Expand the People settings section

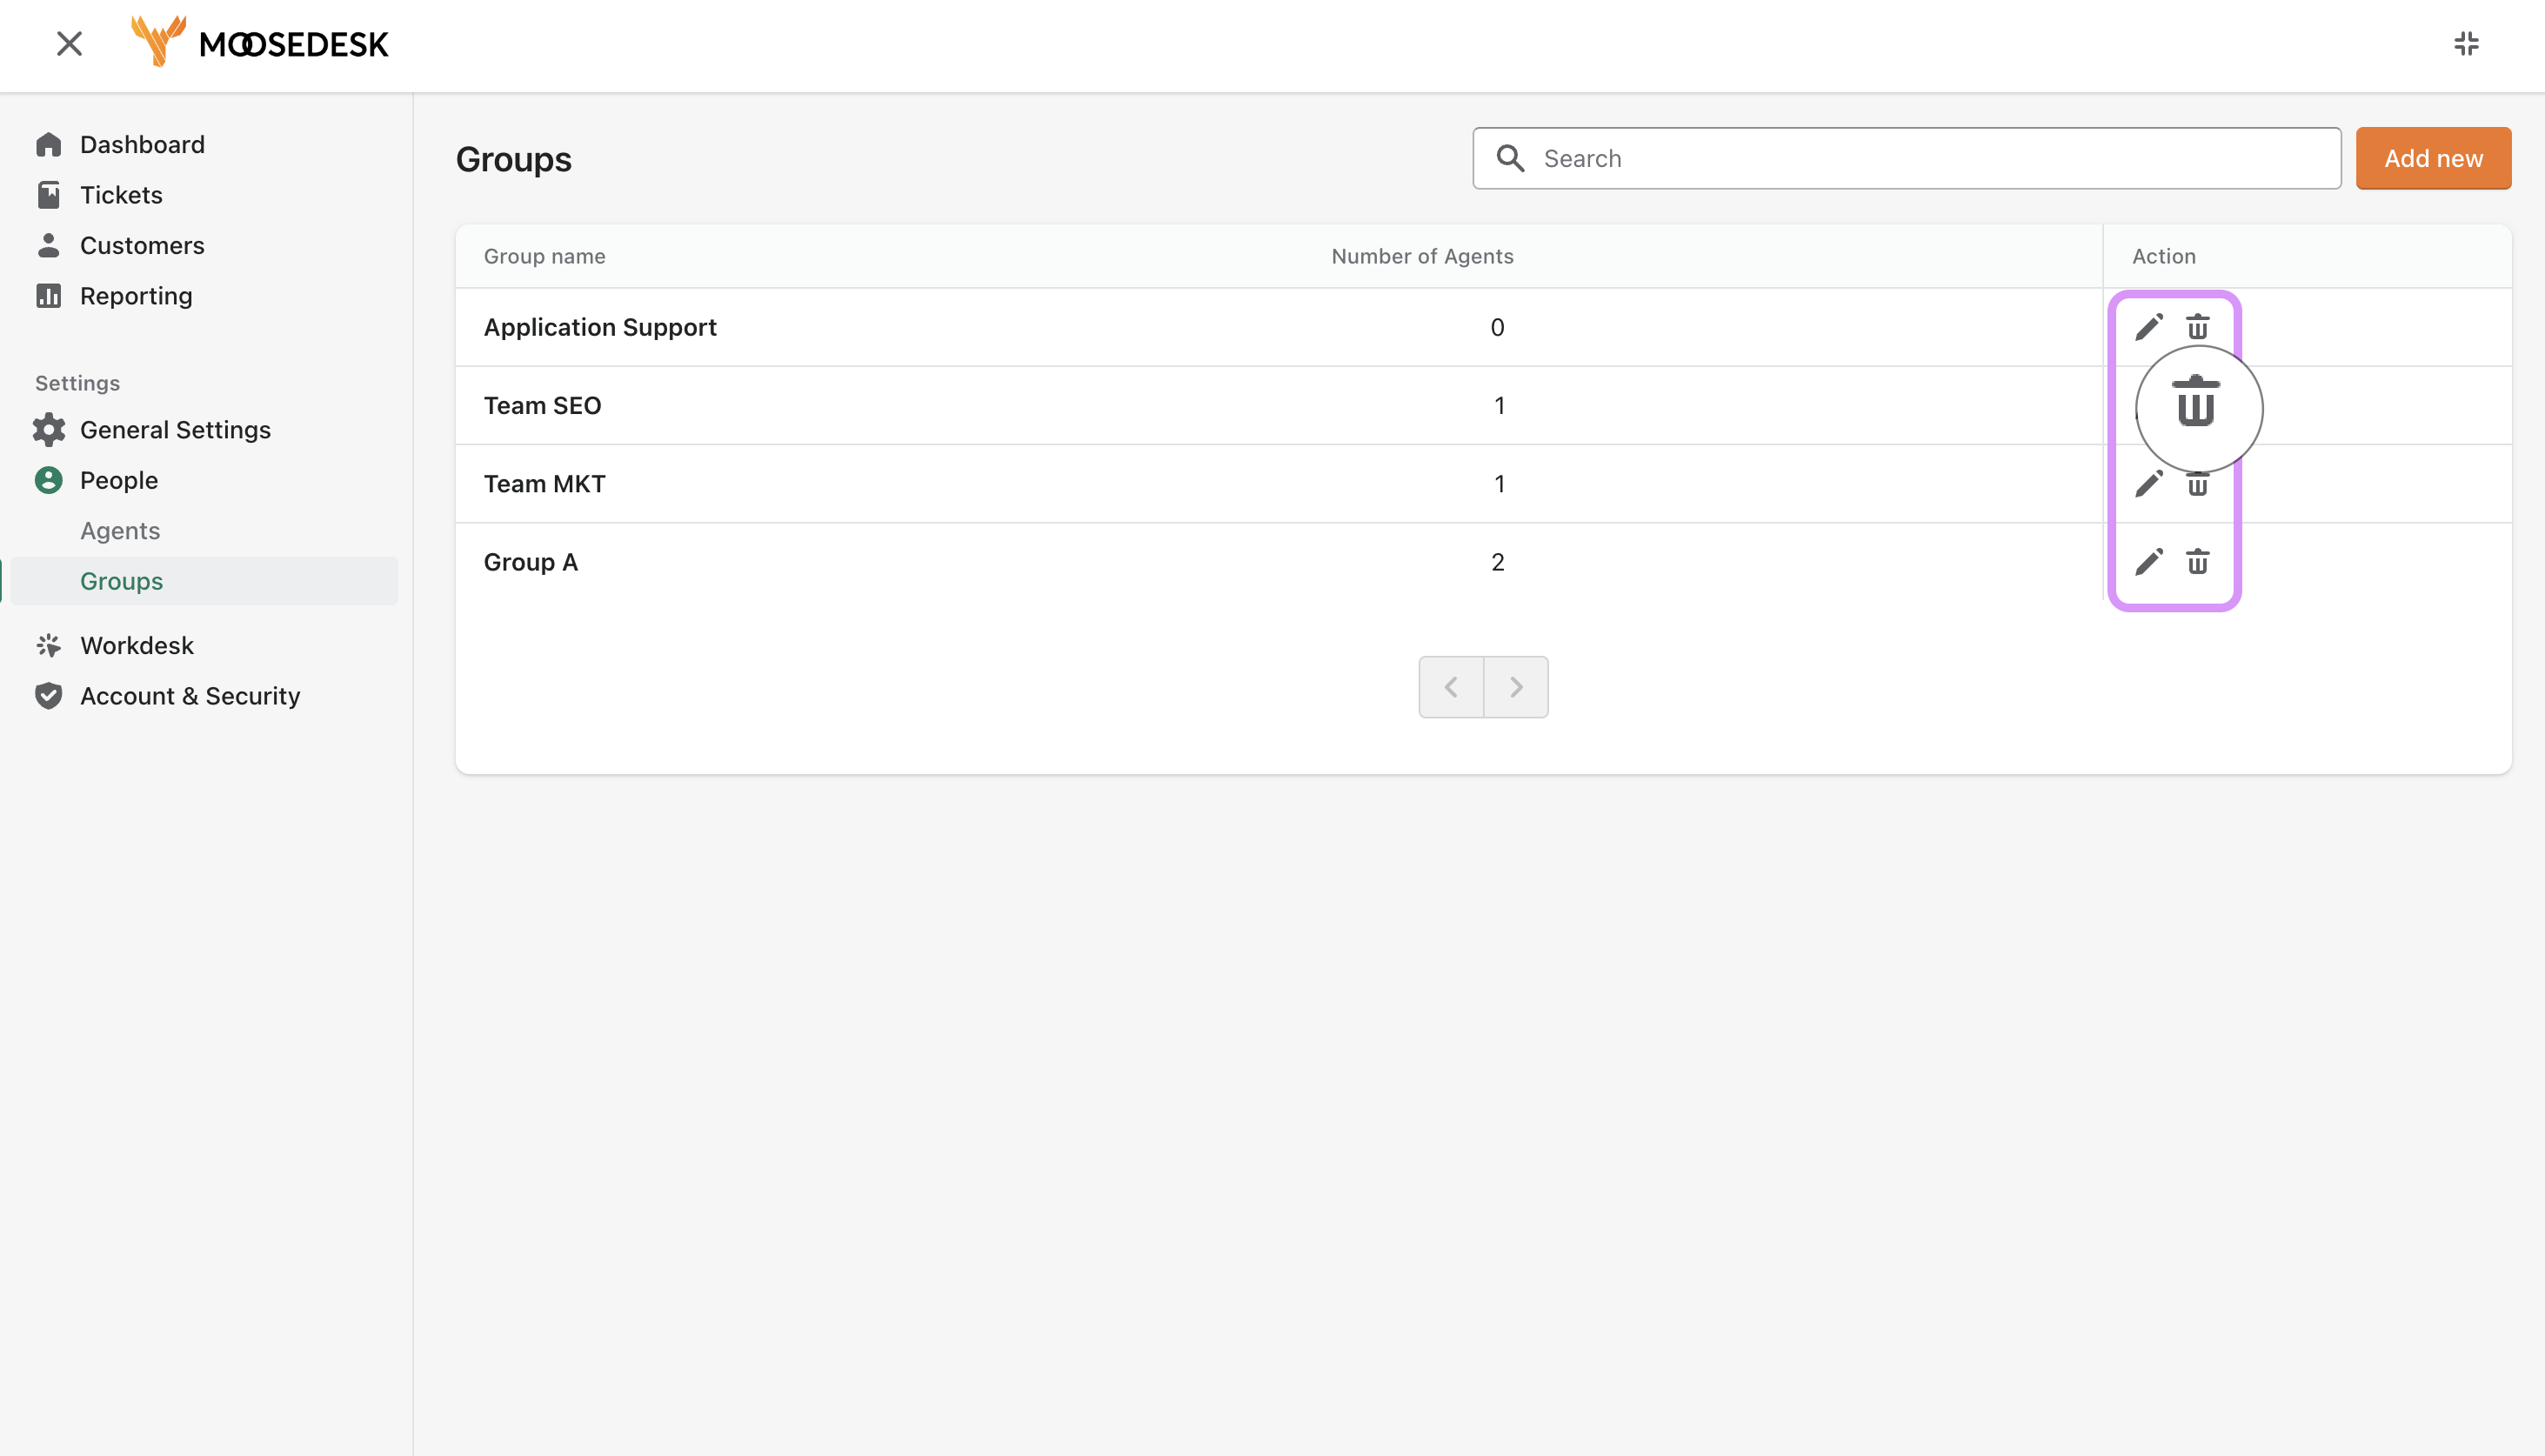pyautogui.click(x=119, y=481)
